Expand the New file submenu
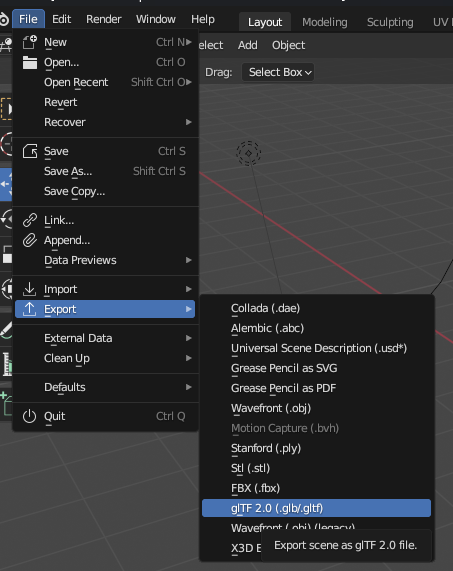Screen dimensions: 453x571 point(105,42)
